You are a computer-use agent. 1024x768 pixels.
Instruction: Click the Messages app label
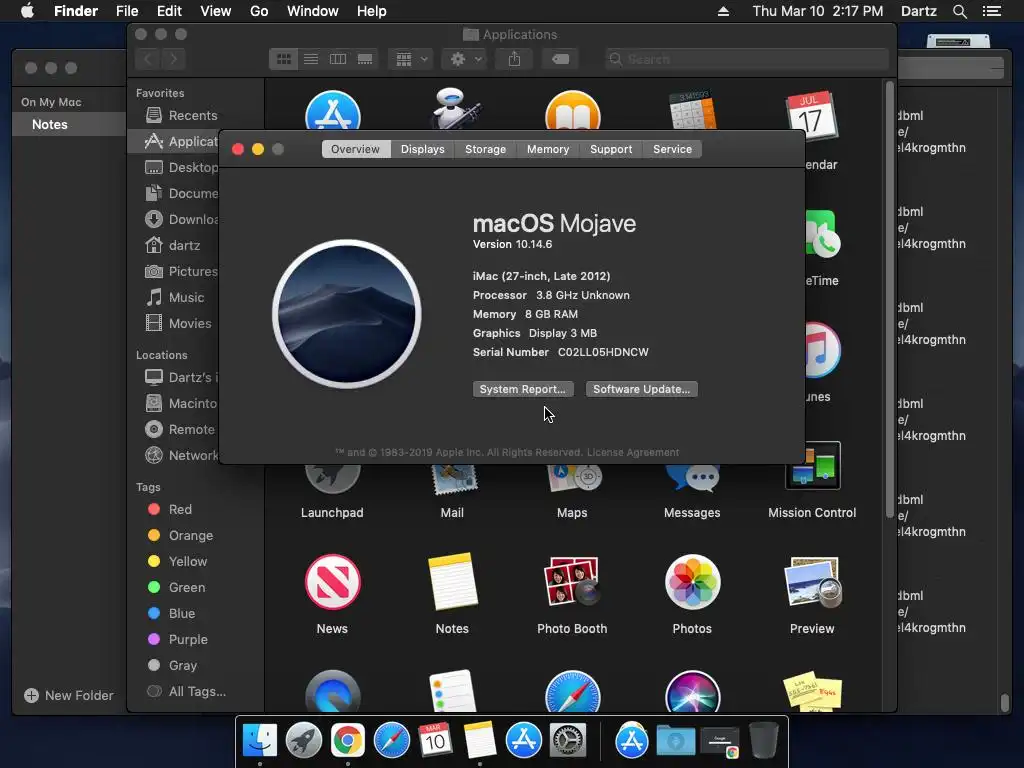(692, 513)
